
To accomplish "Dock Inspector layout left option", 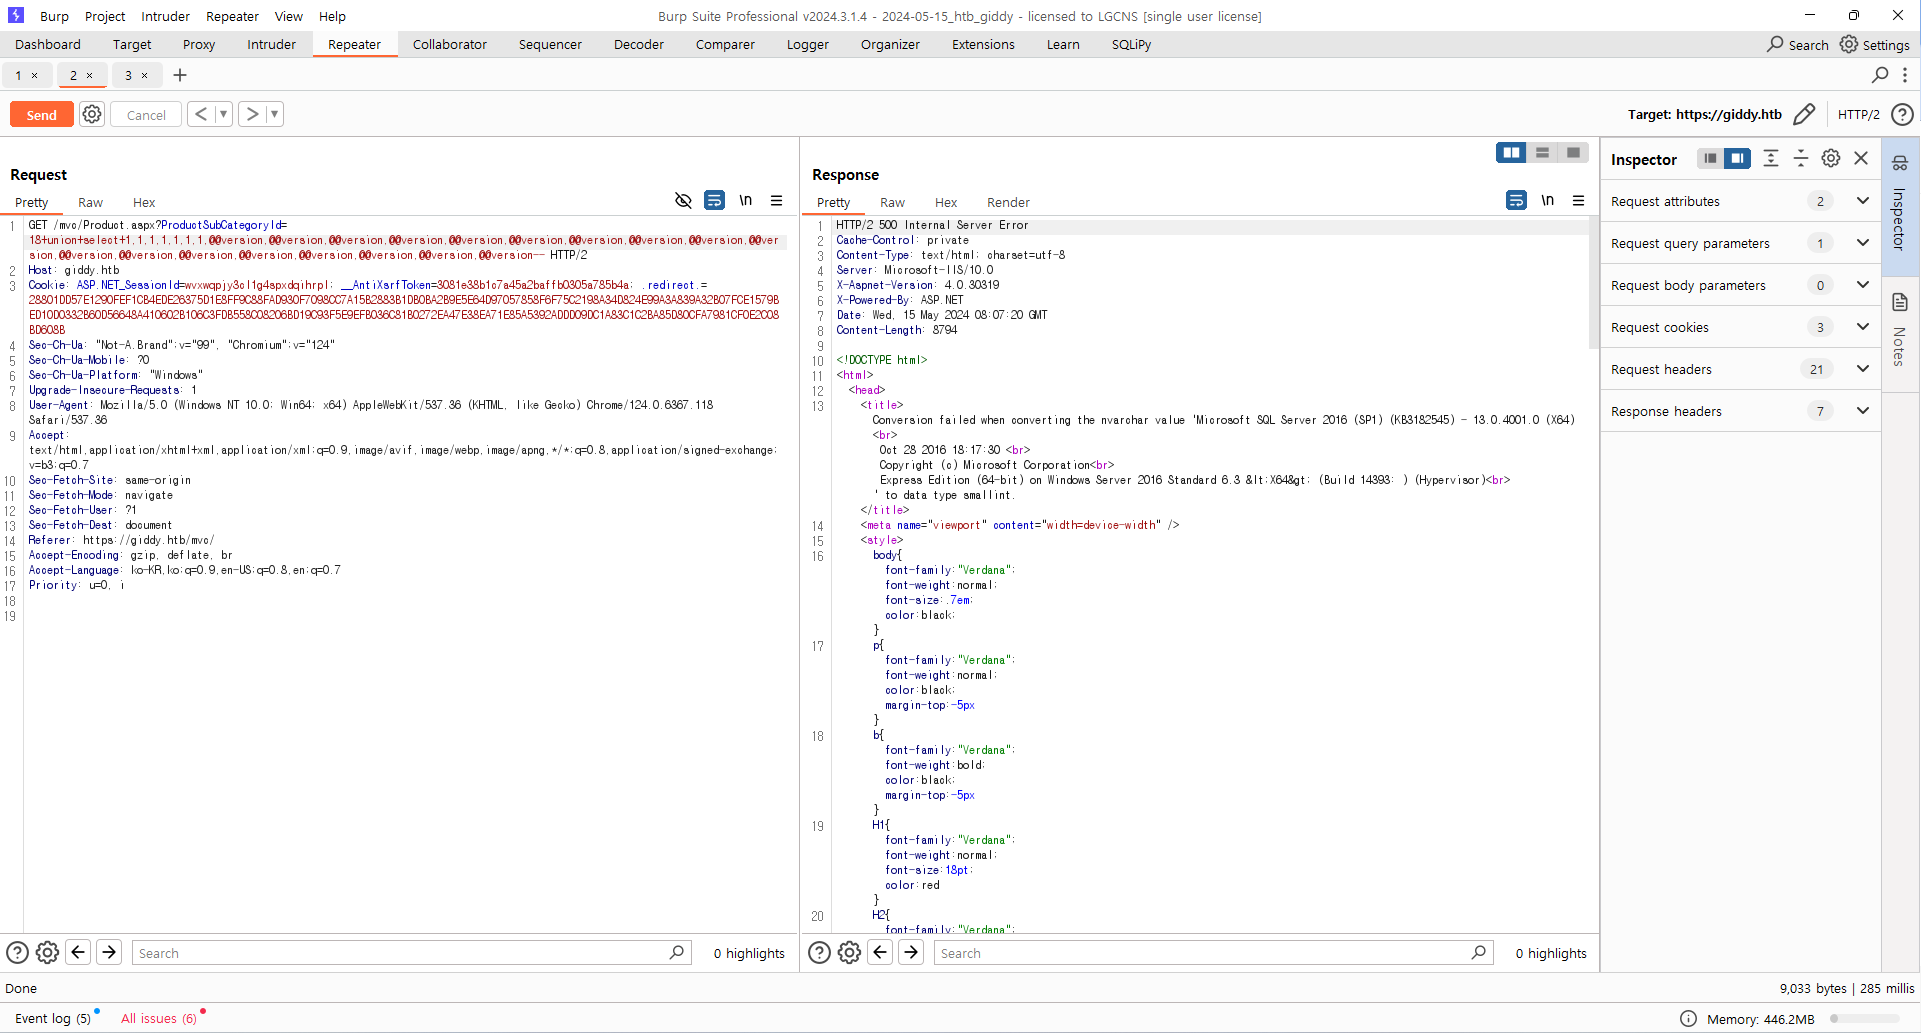I will [1711, 158].
